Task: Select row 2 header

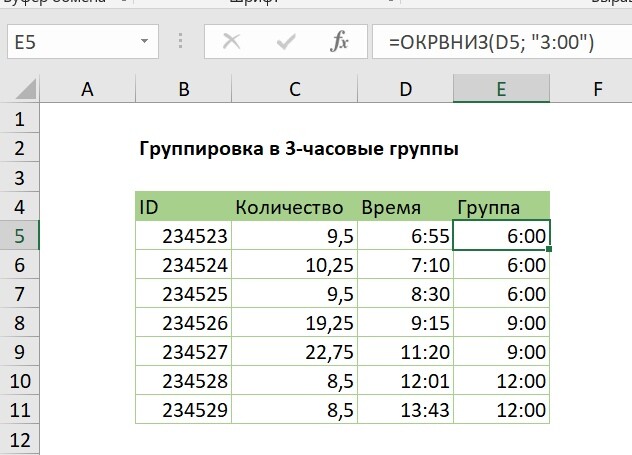Action: [19, 148]
